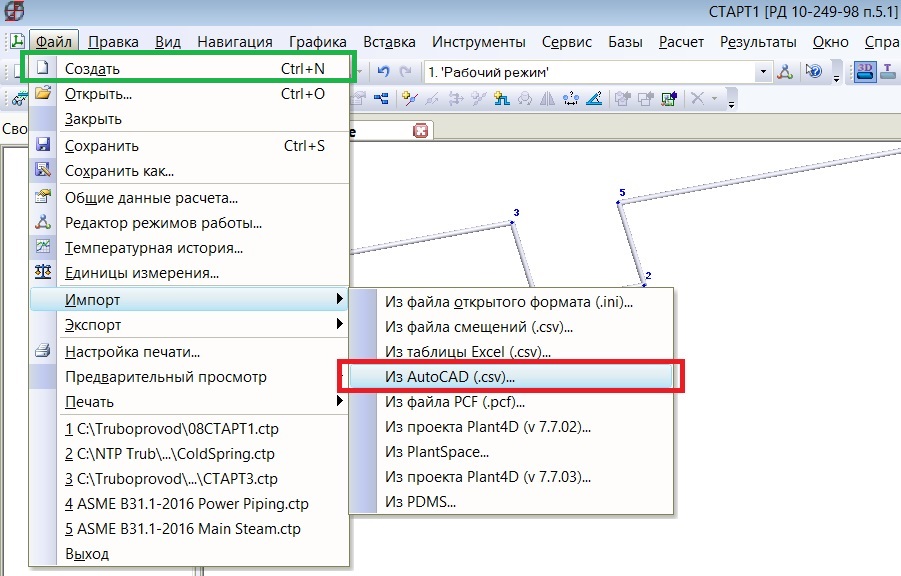This screenshot has width=901, height=576.
Task: Toggle the T text display button
Action: coord(888,71)
